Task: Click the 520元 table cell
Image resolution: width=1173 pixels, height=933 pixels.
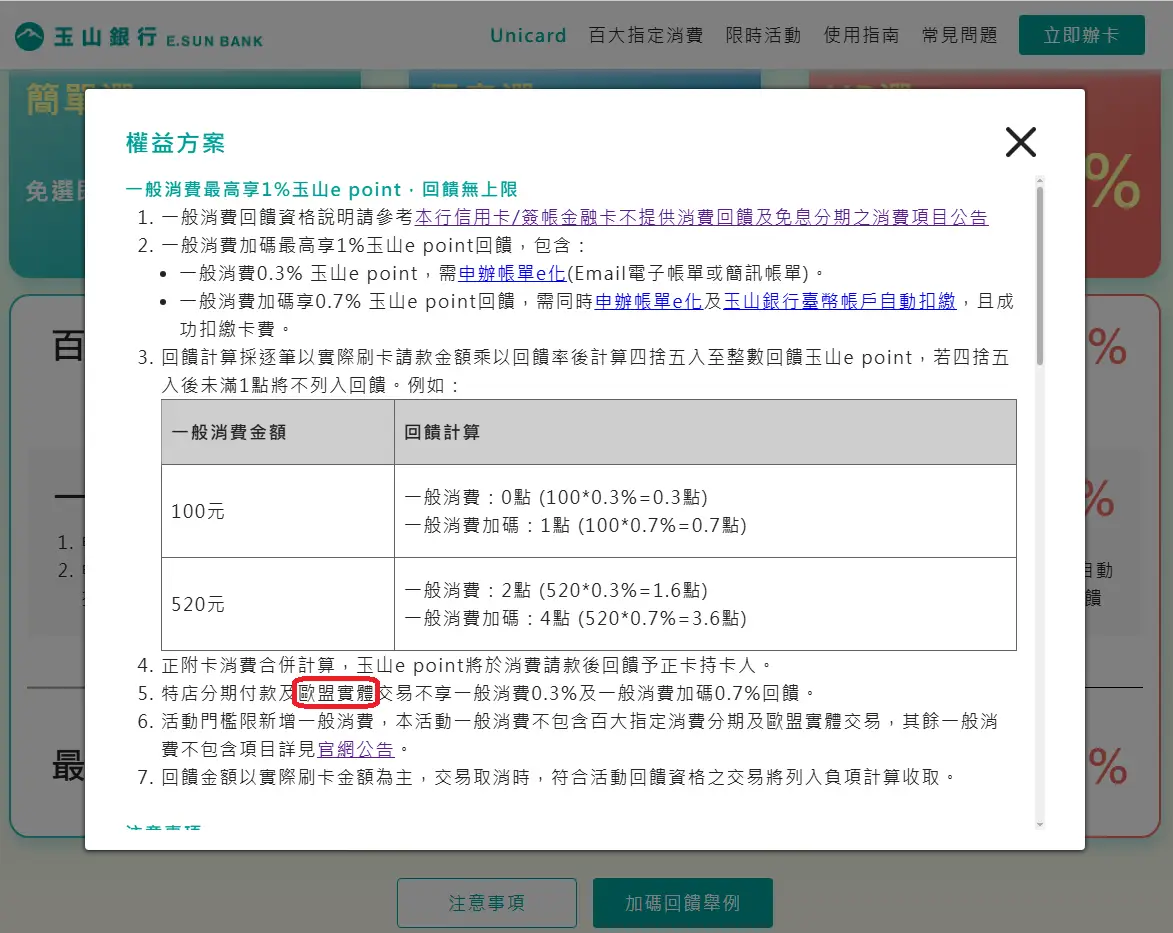Action: 278,604
